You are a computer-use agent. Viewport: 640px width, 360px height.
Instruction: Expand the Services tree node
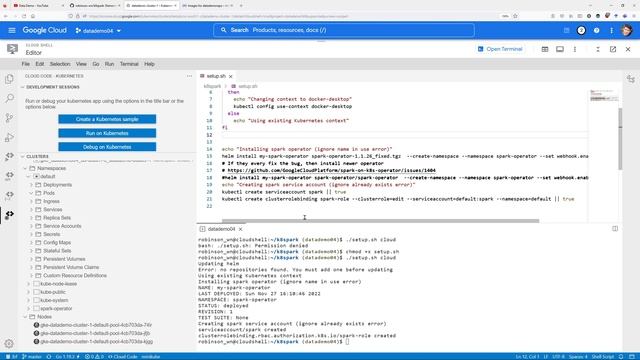coord(31,209)
